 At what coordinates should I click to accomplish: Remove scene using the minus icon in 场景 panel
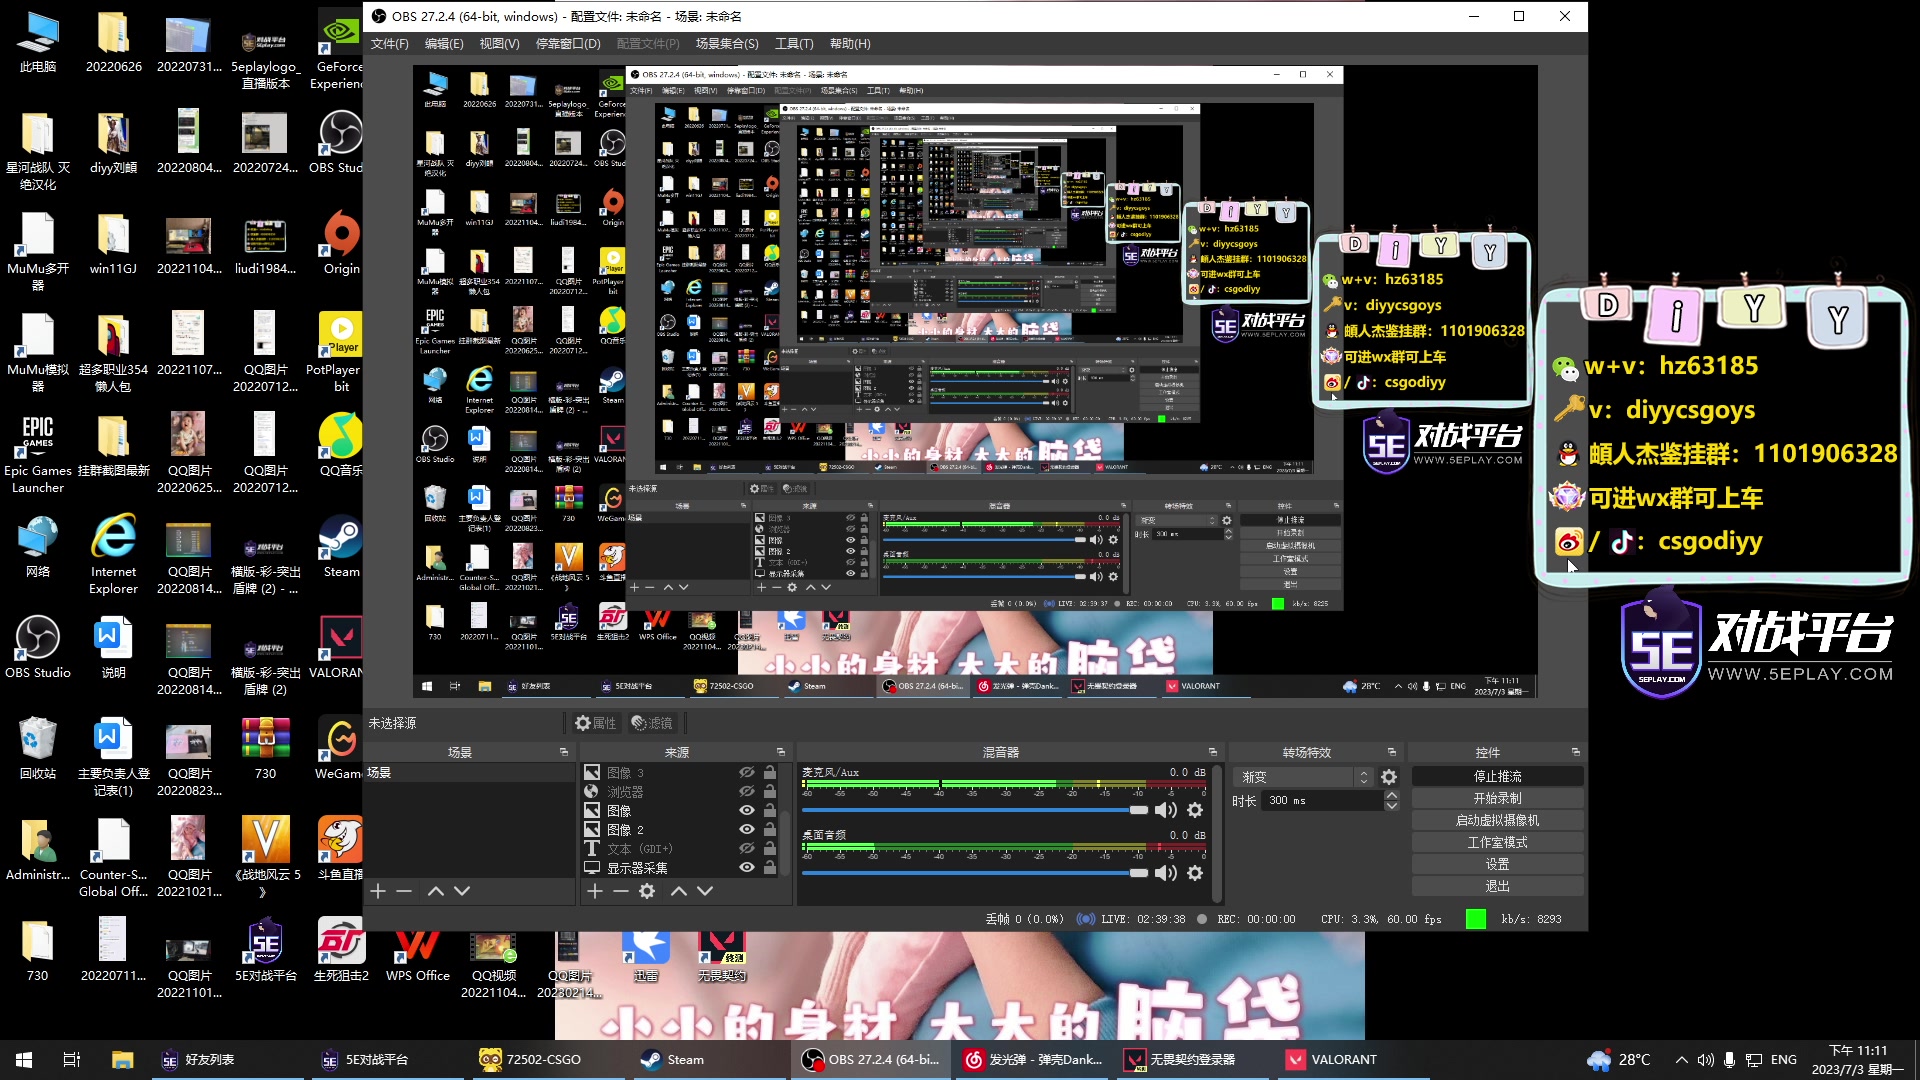[x=404, y=891]
